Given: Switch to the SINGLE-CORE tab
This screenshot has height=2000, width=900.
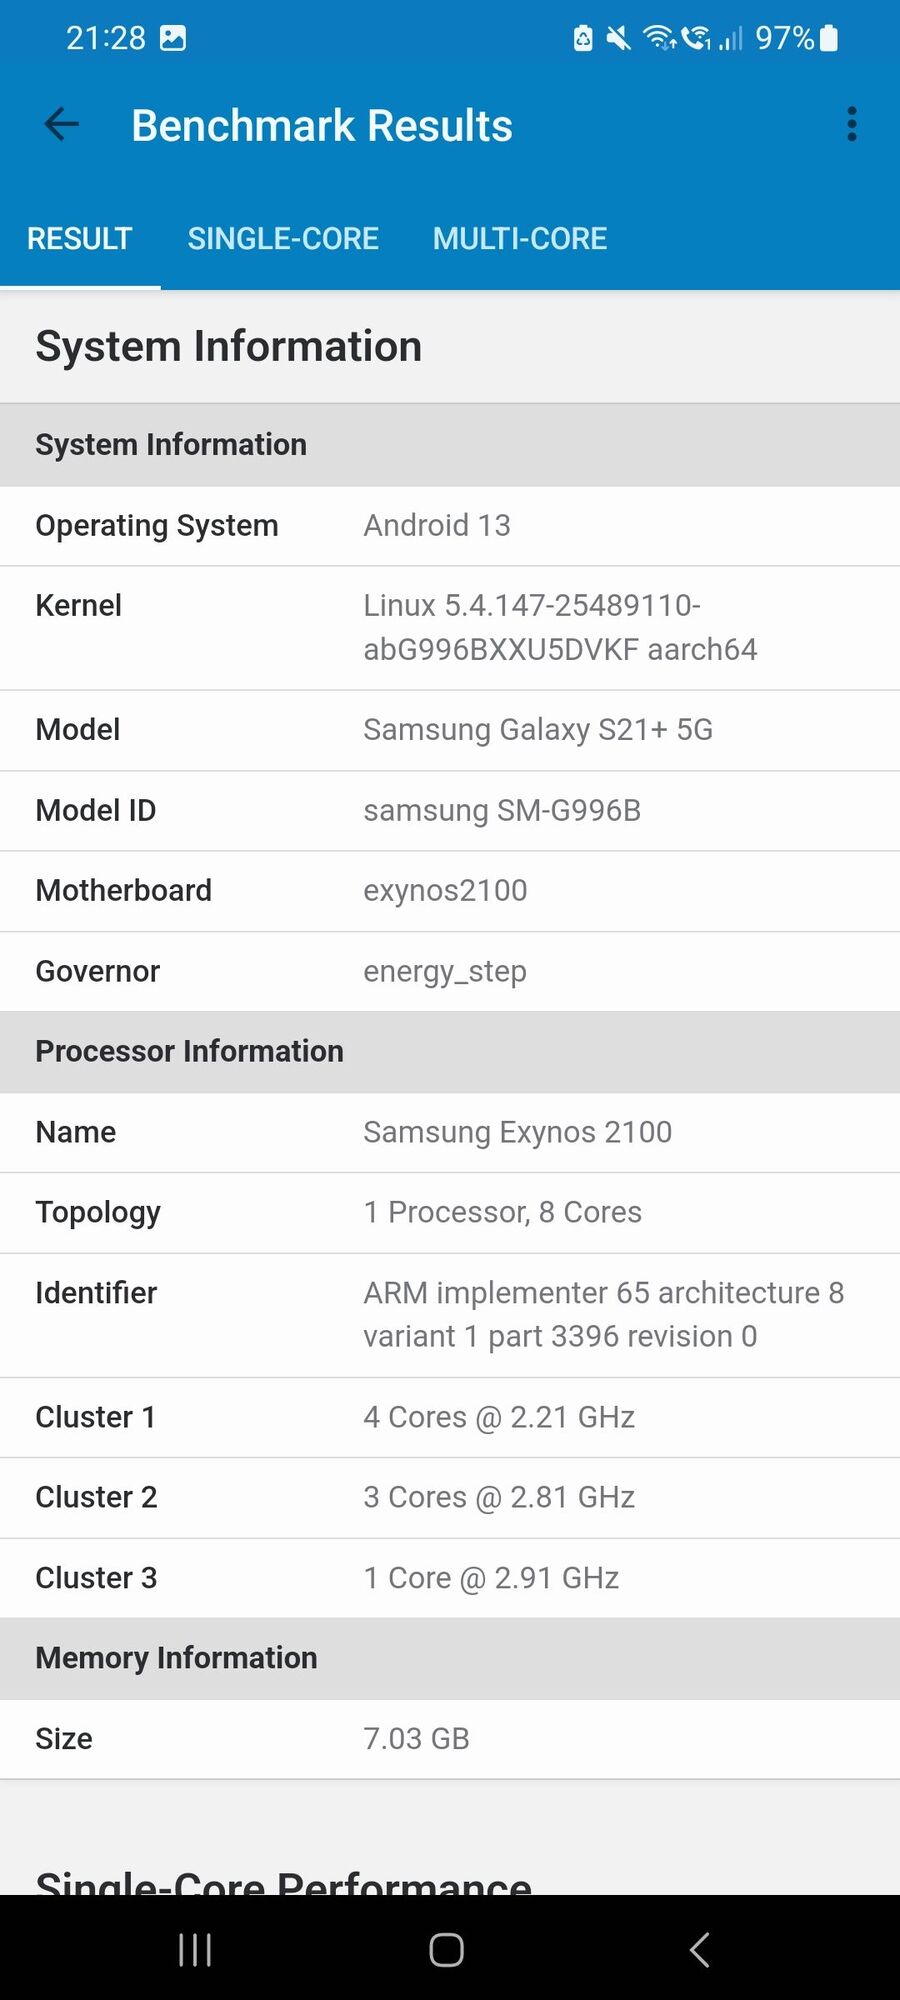Looking at the screenshot, I should 283,239.
